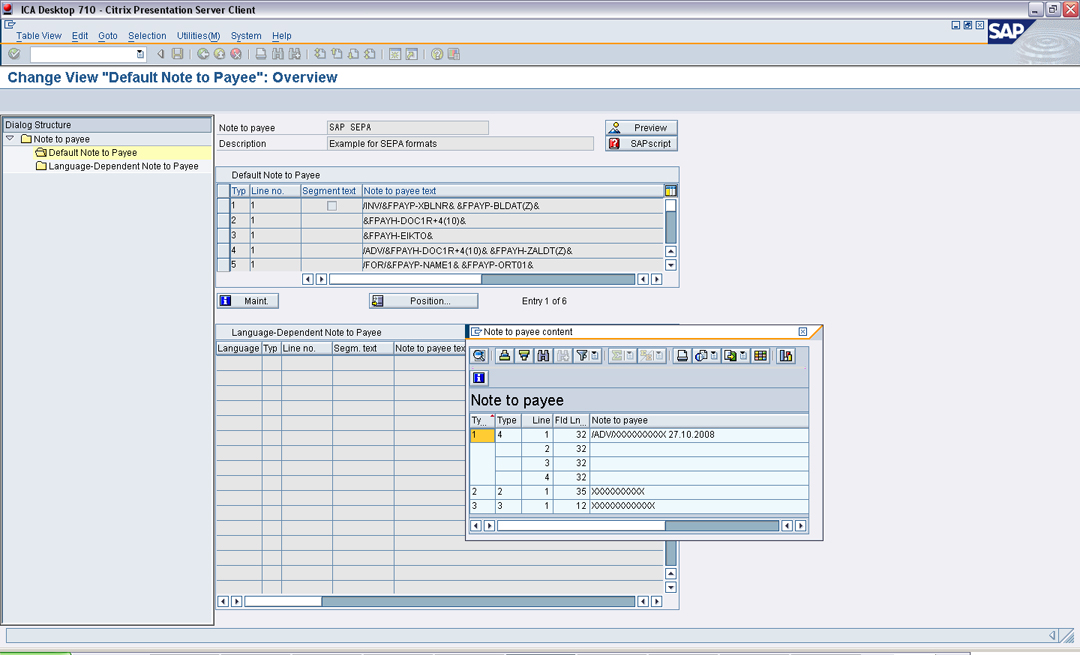Collapse the Note to payee tree node
Image resolution: width=1080 pixels, height=655 pixels.
[10, 139]
